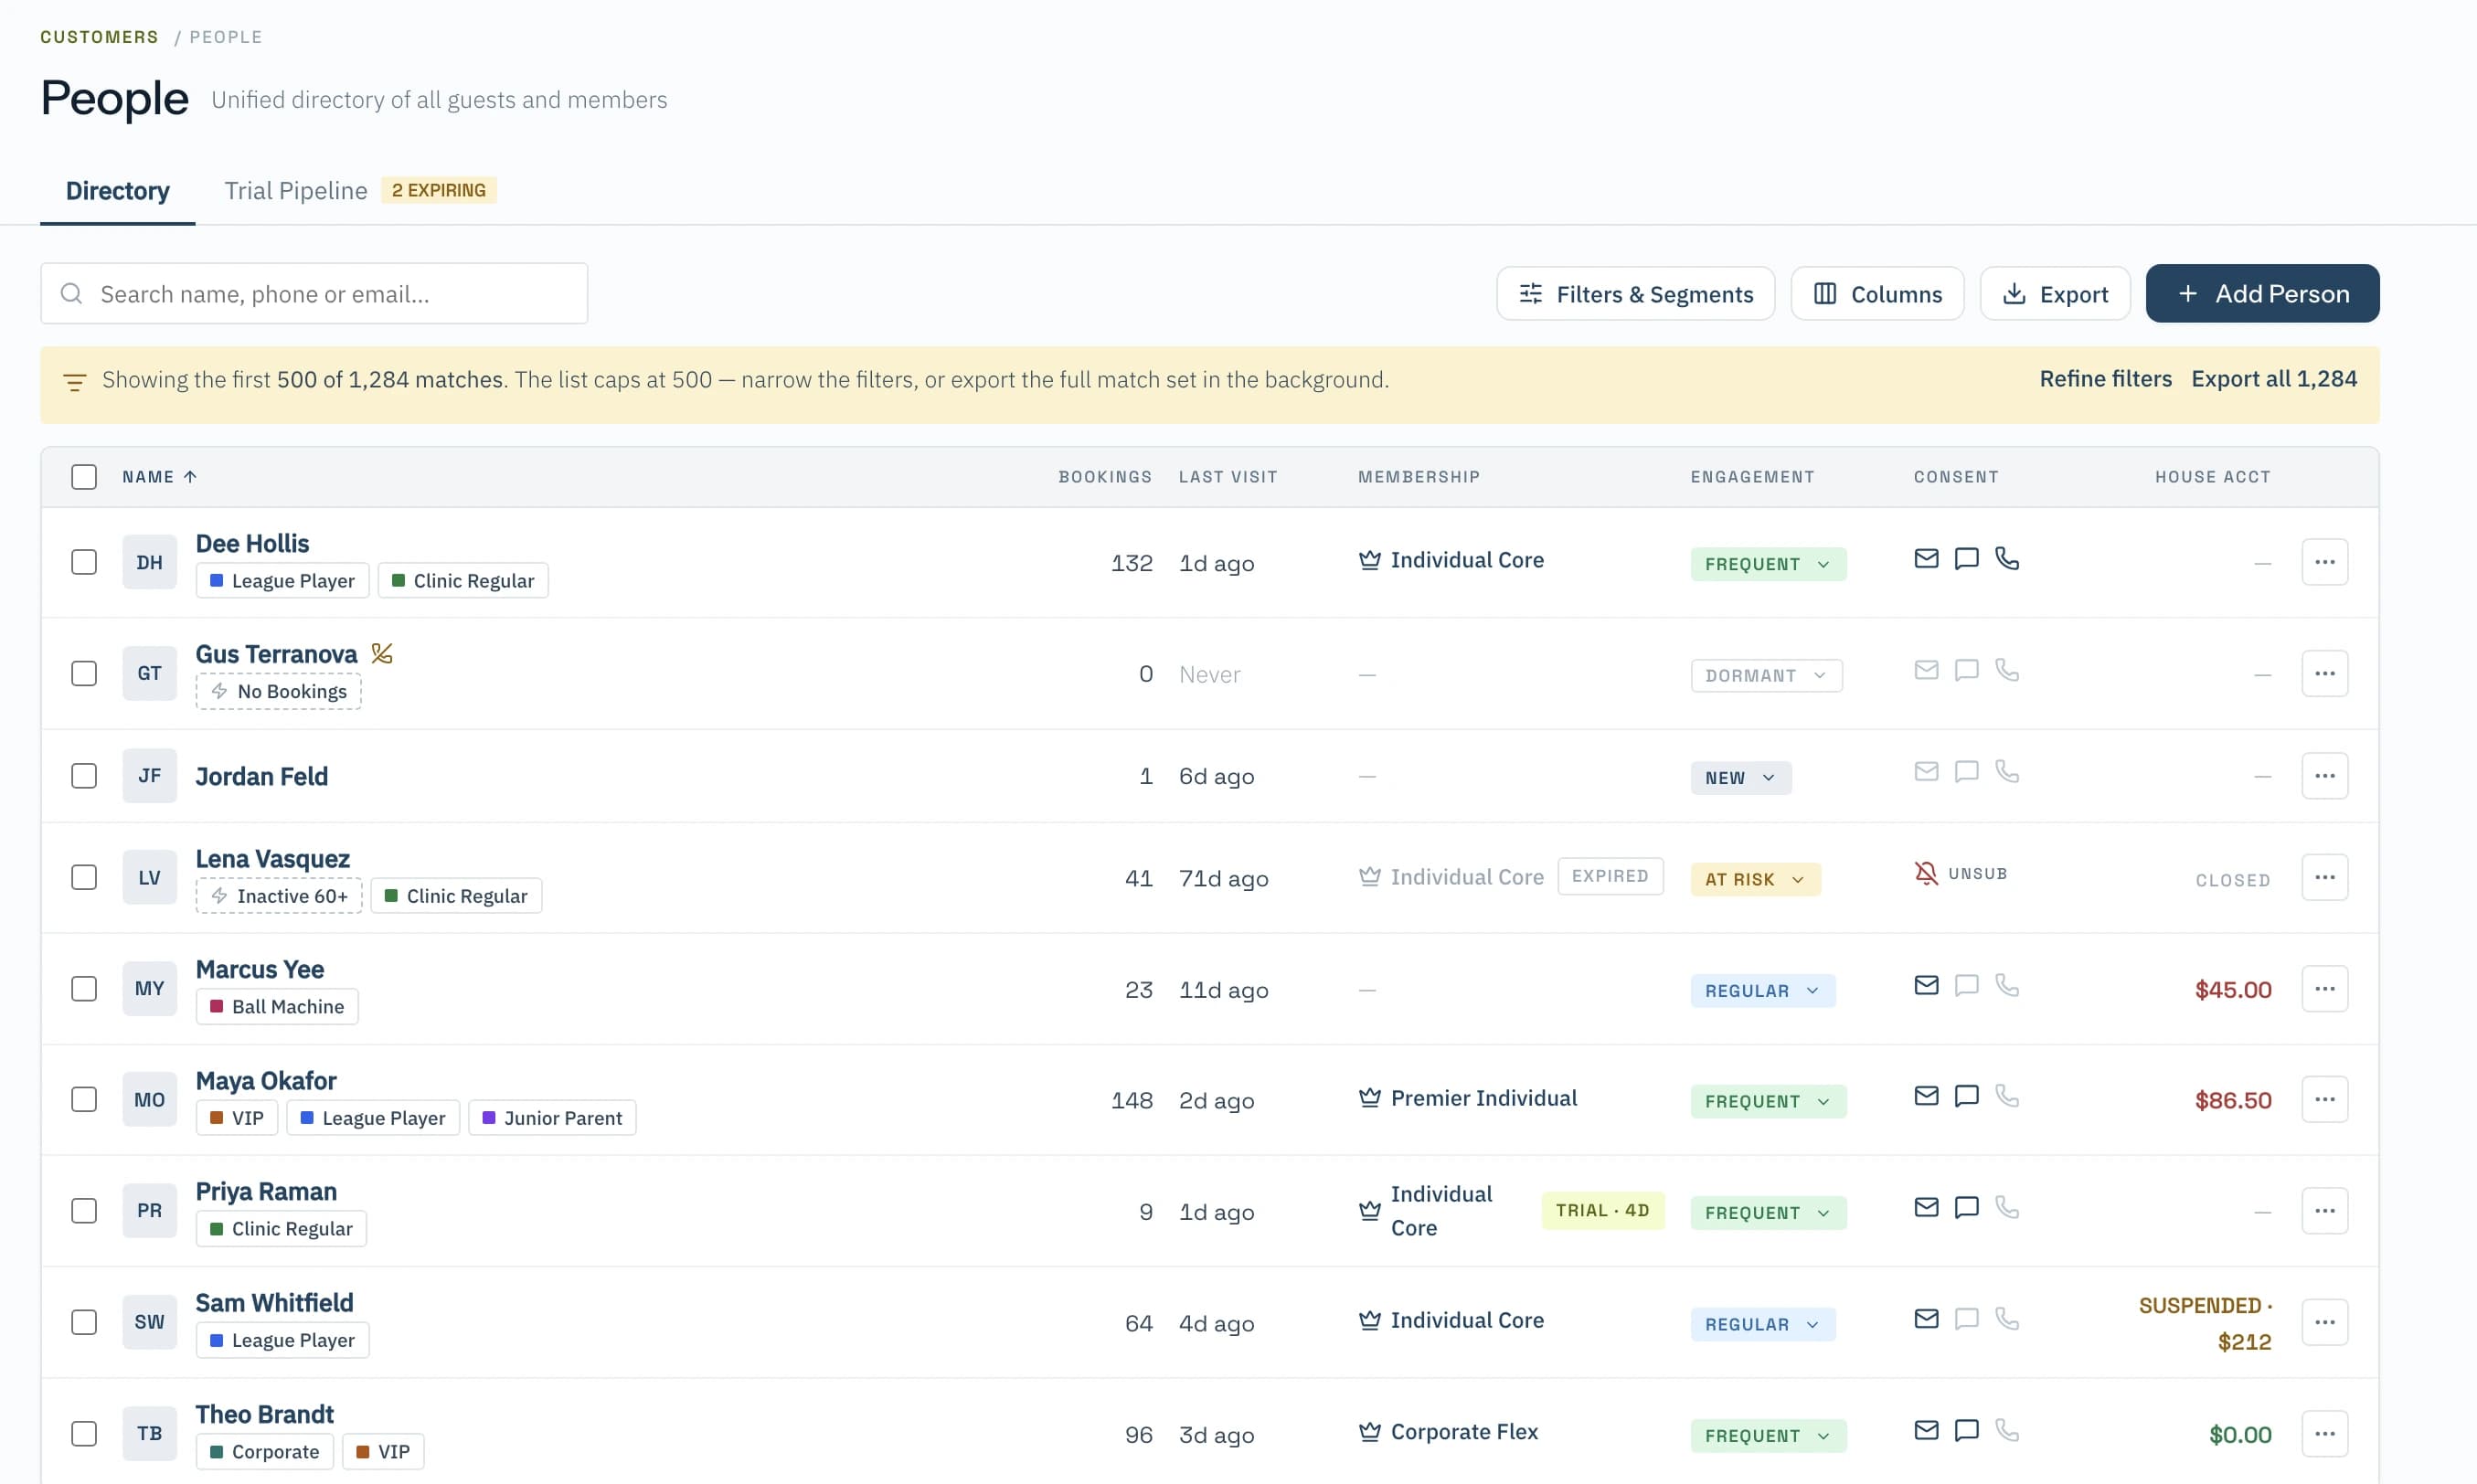
Task: Click the phone consent icon for Jordan Feld
Action: point(2006,771)
